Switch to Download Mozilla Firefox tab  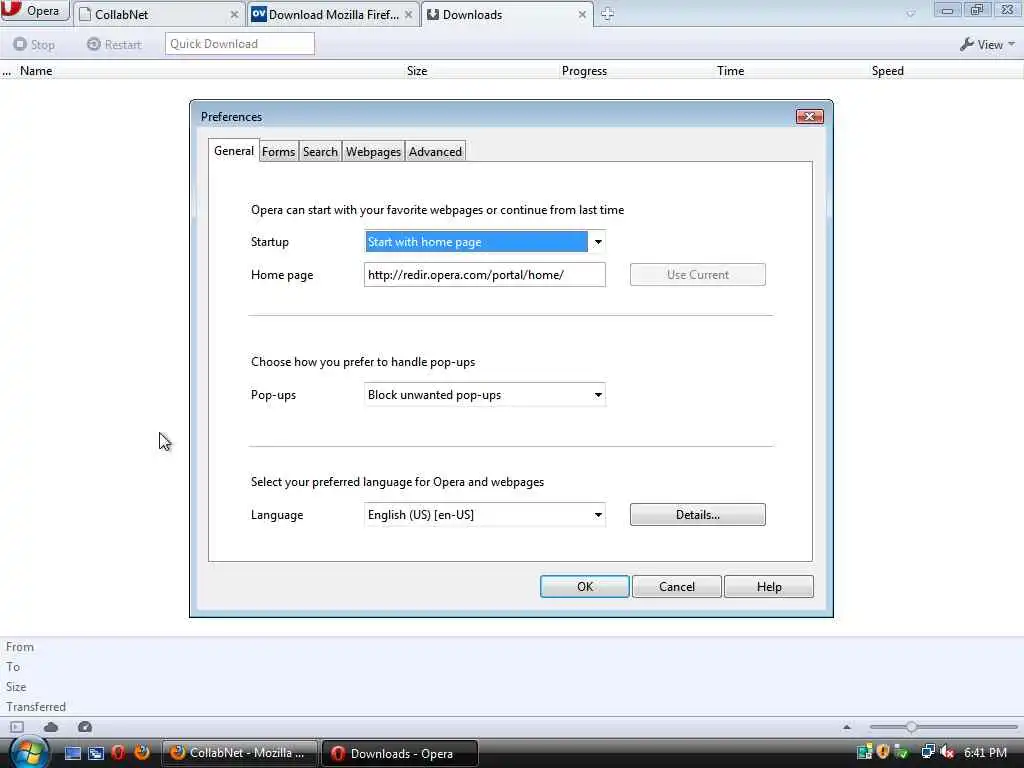[x=333, y=14]
